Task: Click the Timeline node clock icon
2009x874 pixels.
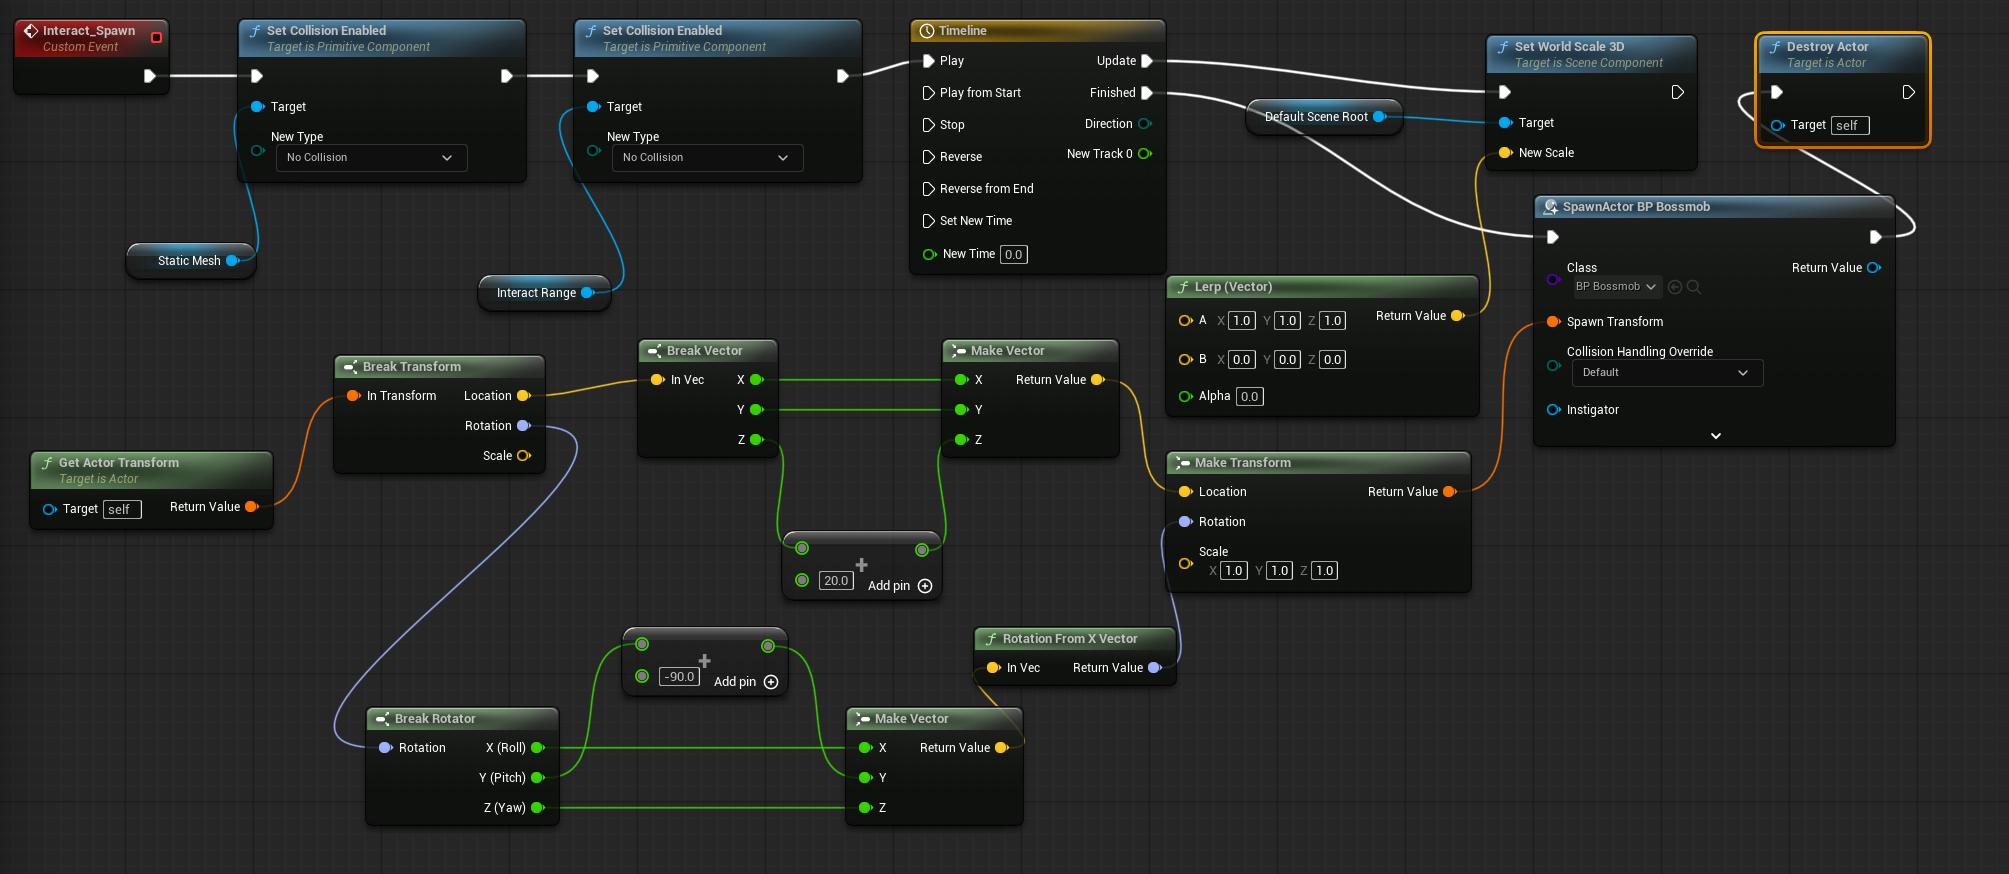Action: point(926,31)
